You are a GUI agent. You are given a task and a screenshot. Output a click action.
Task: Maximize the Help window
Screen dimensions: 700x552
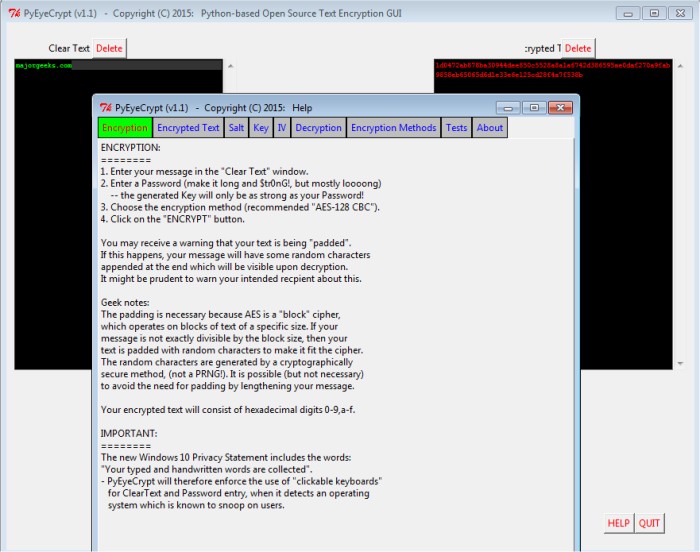(x=534, y=108)
